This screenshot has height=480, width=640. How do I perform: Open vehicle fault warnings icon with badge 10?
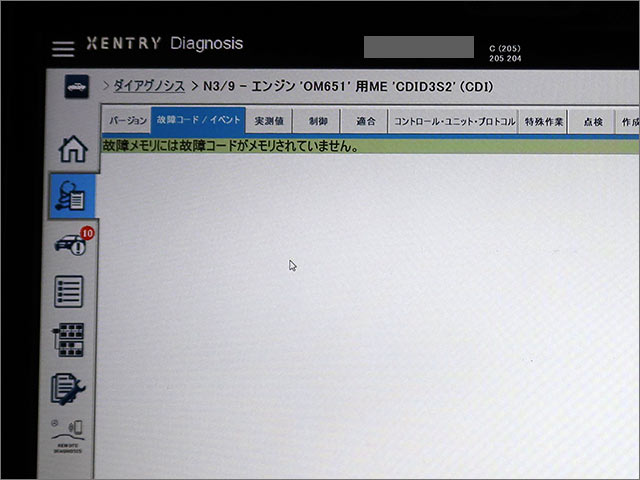tap(74, 242)
